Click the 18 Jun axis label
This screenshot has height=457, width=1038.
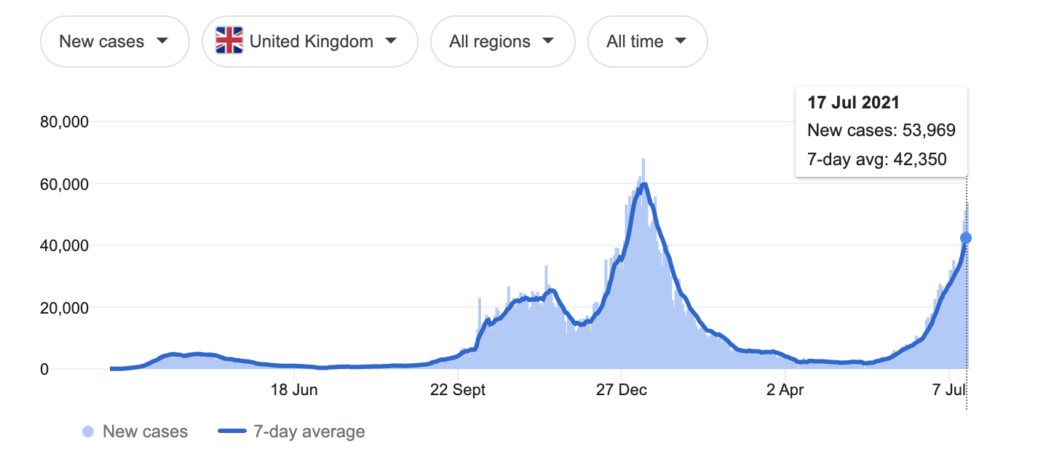coord(294,390)
